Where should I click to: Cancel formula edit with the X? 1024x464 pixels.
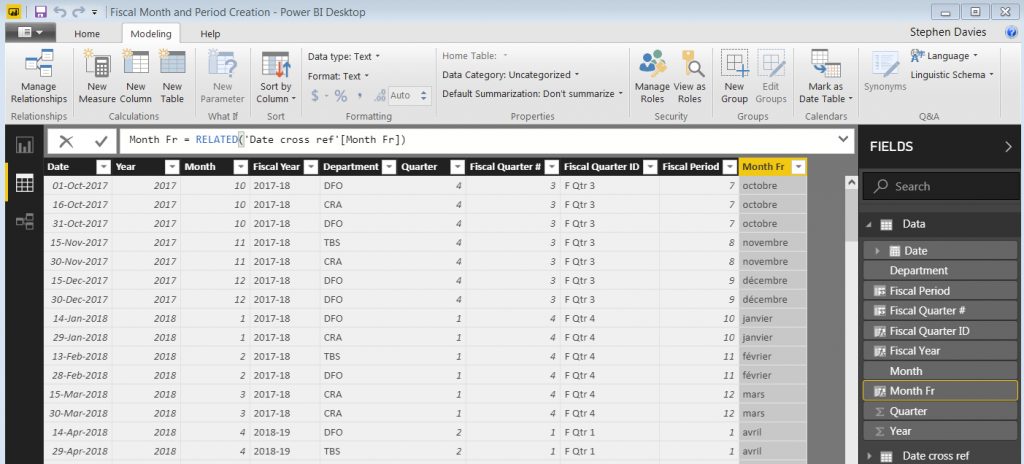[66, 142]
